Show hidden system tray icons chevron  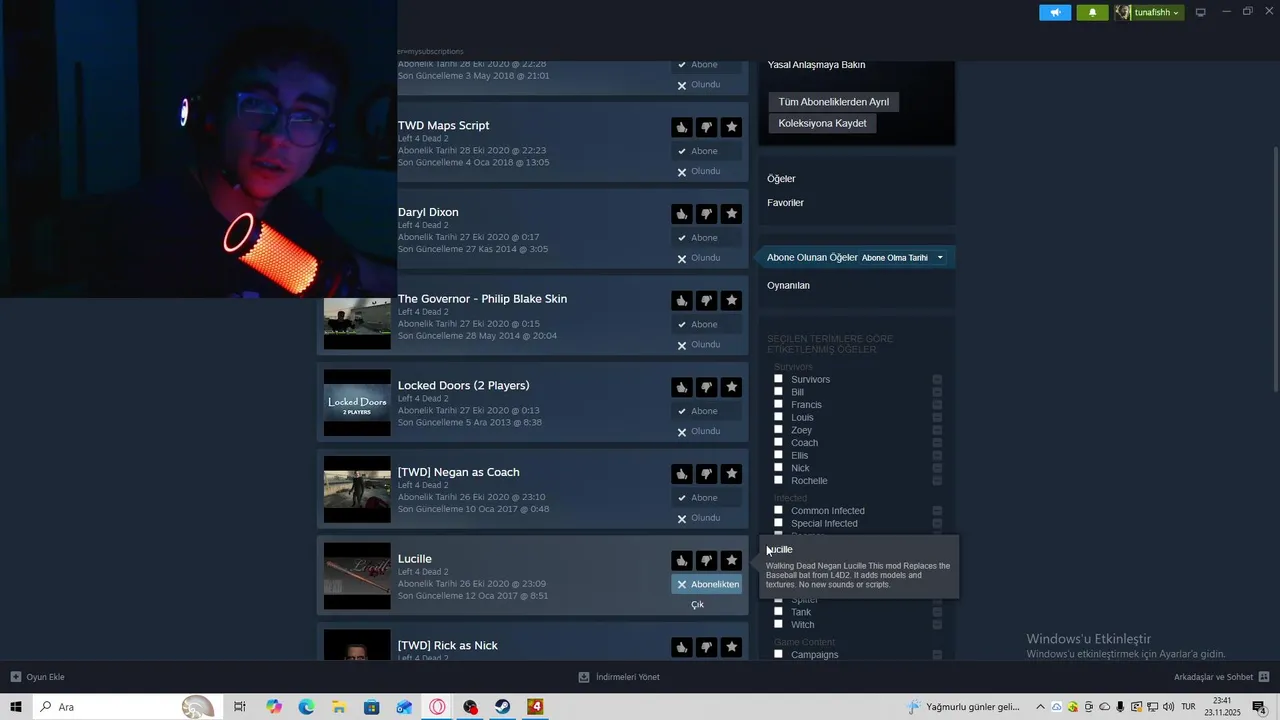click(1040, 707)
